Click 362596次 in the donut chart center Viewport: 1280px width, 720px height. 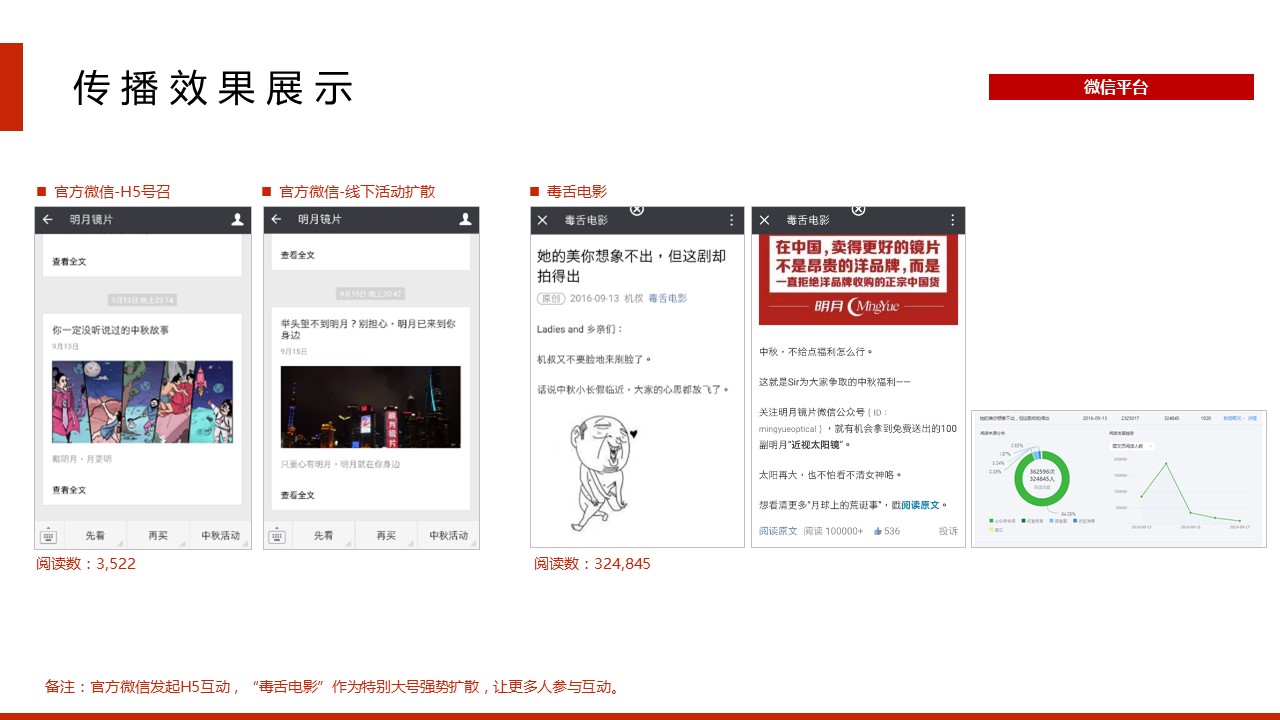pos(1042,471)
